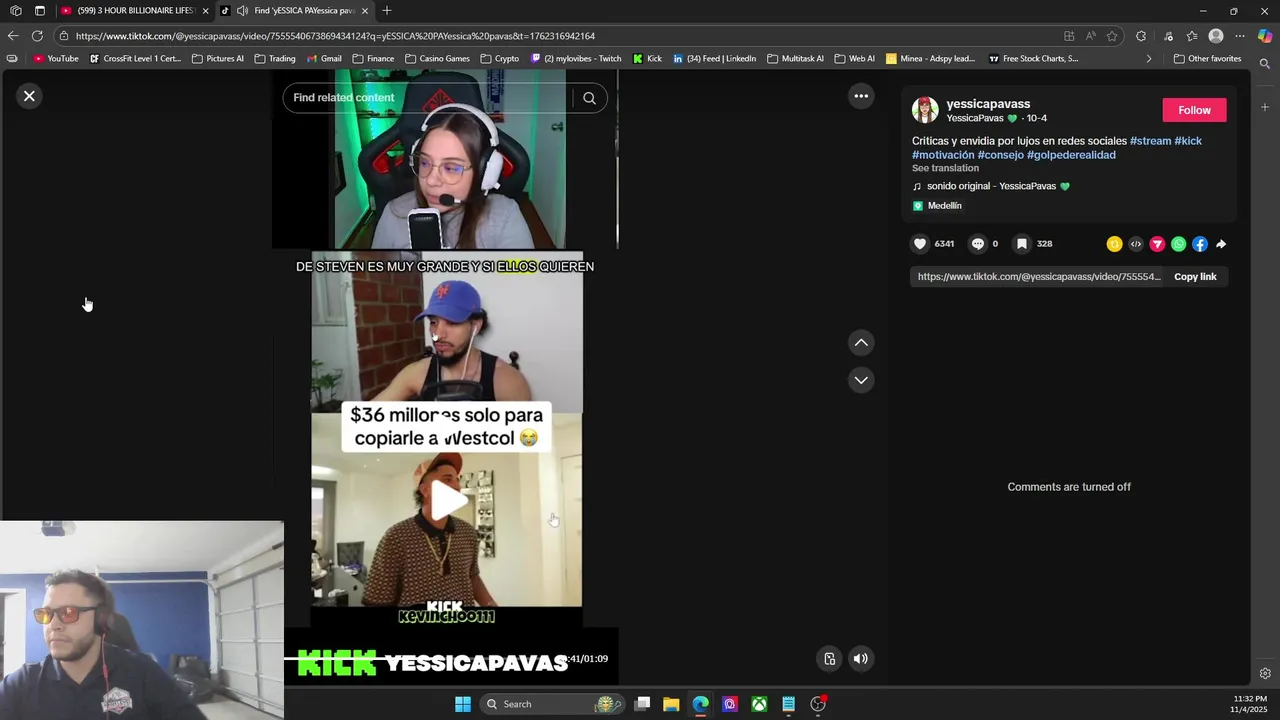Go to previous video with up arrow
The height and width of the screenshot is (720, 1280).
click(861, 343)
